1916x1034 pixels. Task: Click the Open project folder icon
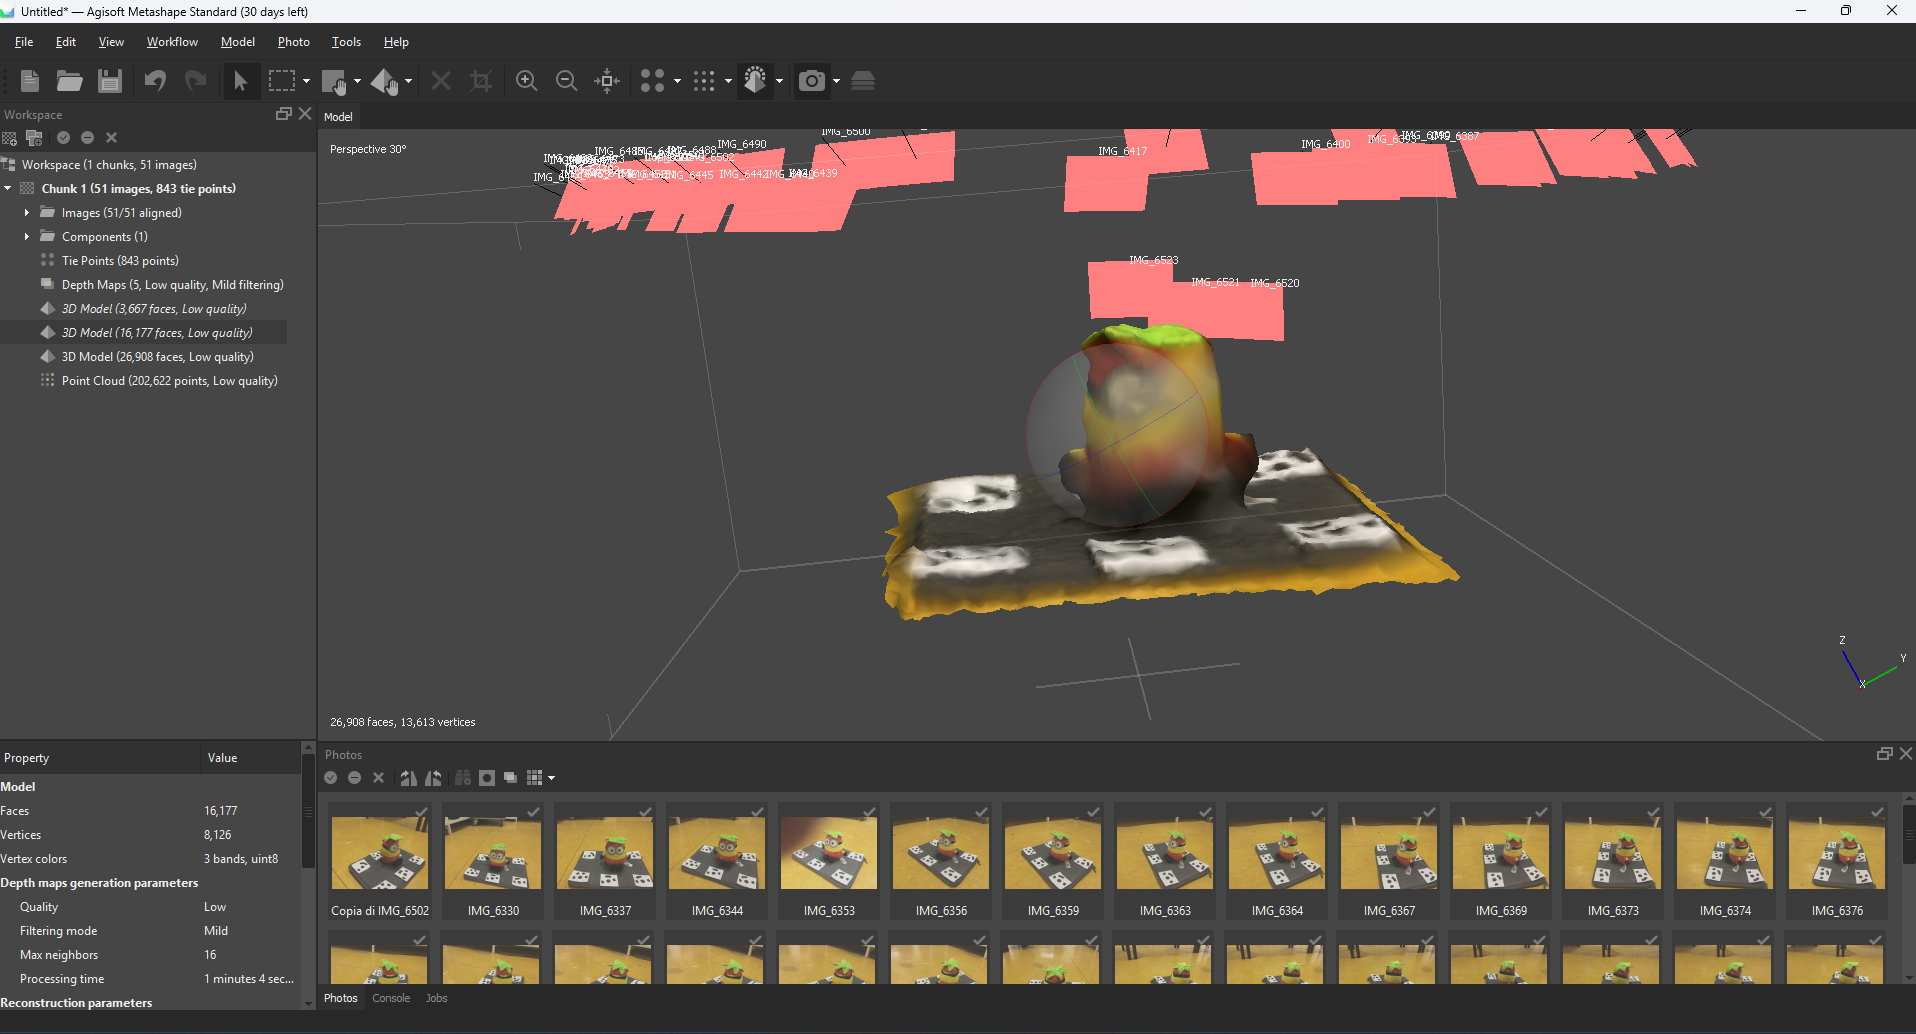click(69, 81)
